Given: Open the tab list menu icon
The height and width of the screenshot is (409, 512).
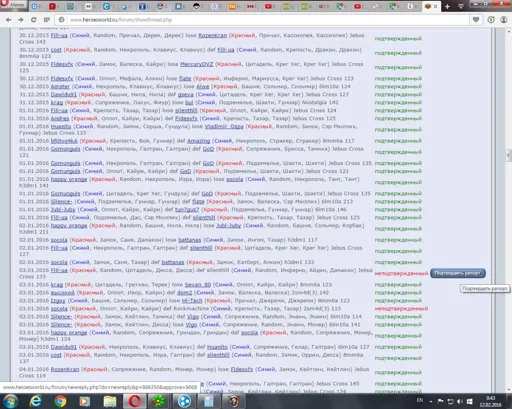Looking at the screenshot, I should [x=461, y=6].
